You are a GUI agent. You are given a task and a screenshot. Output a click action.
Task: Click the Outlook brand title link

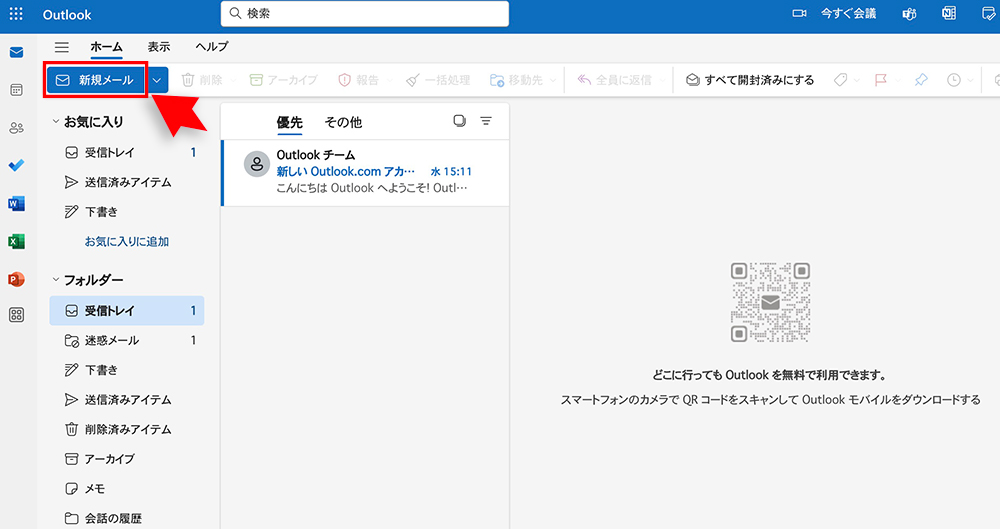(67, 14)
